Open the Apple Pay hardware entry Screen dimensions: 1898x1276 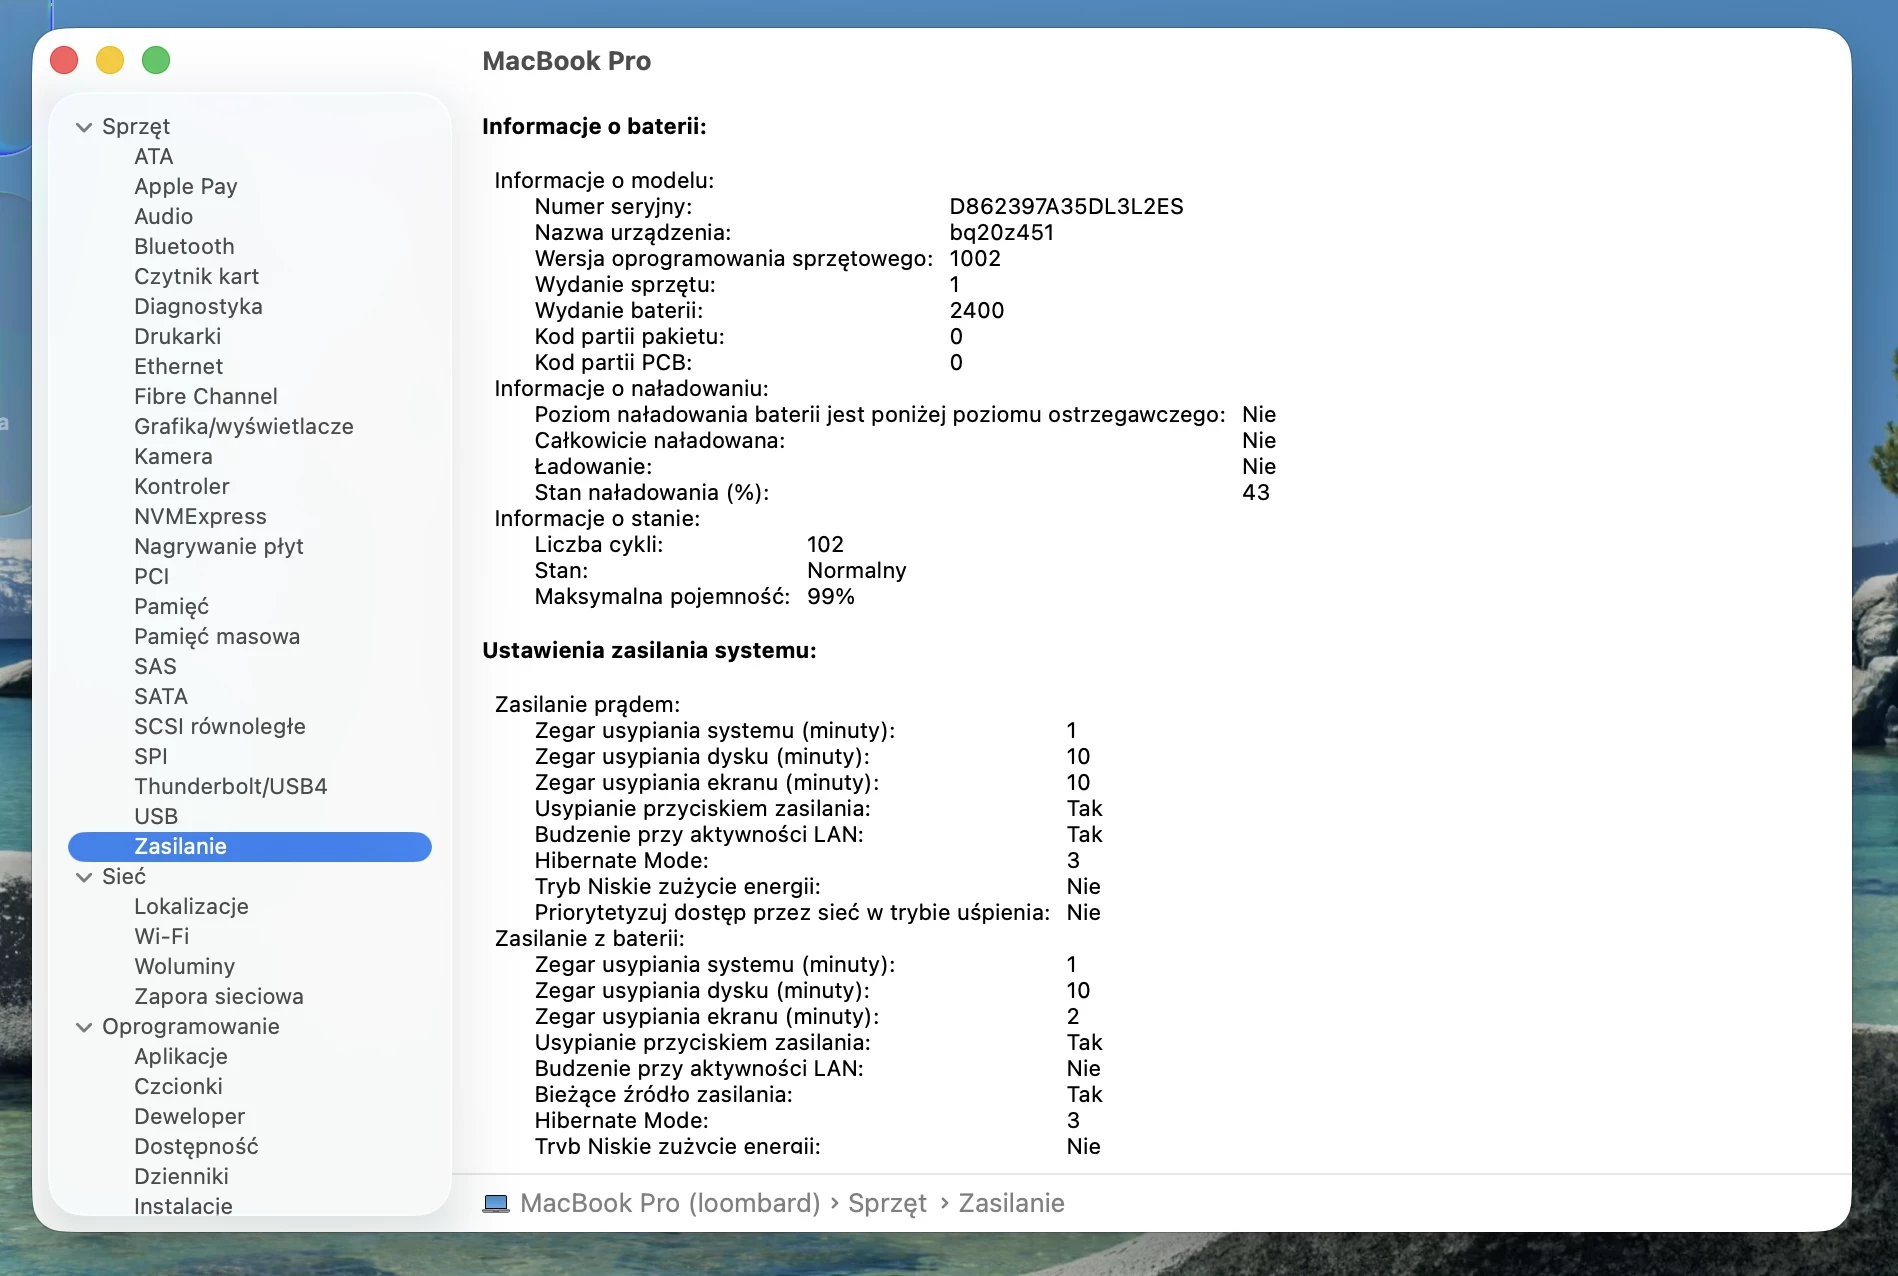pos(186,186)
